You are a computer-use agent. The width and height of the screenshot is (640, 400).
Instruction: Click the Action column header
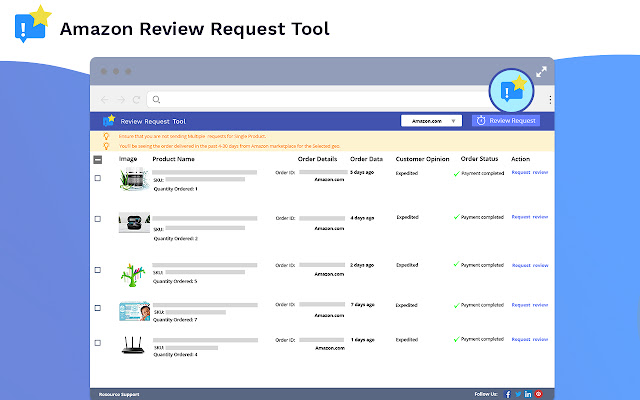[520, 159]
